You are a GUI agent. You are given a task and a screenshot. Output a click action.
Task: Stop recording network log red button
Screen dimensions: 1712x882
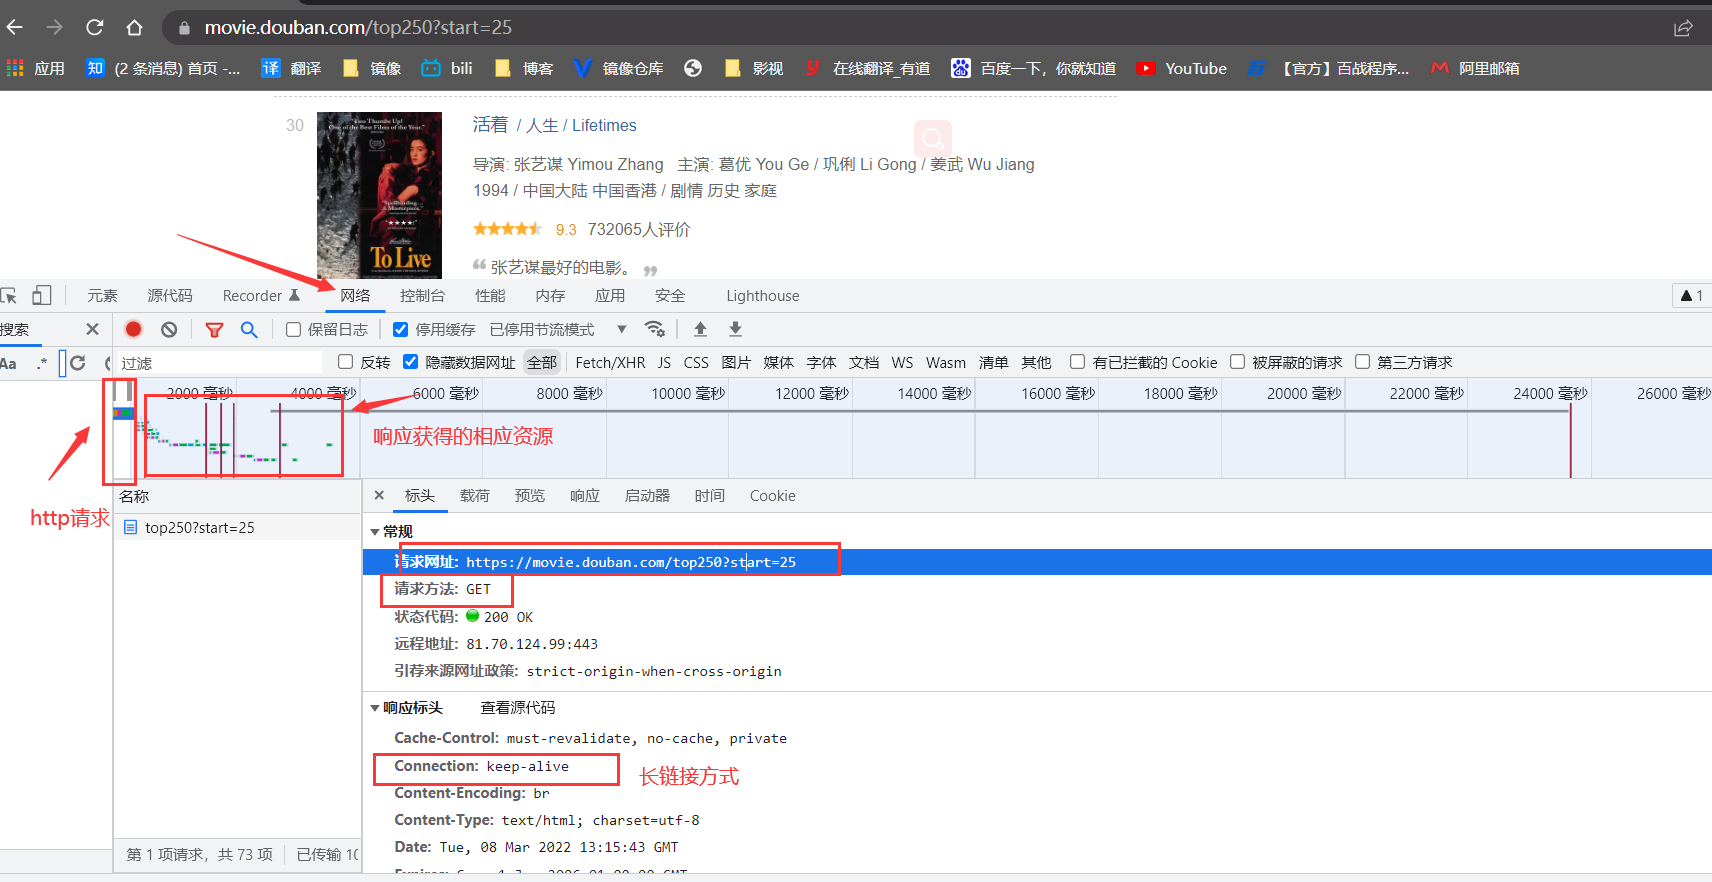pyautogui.click(x=133, y=329)
